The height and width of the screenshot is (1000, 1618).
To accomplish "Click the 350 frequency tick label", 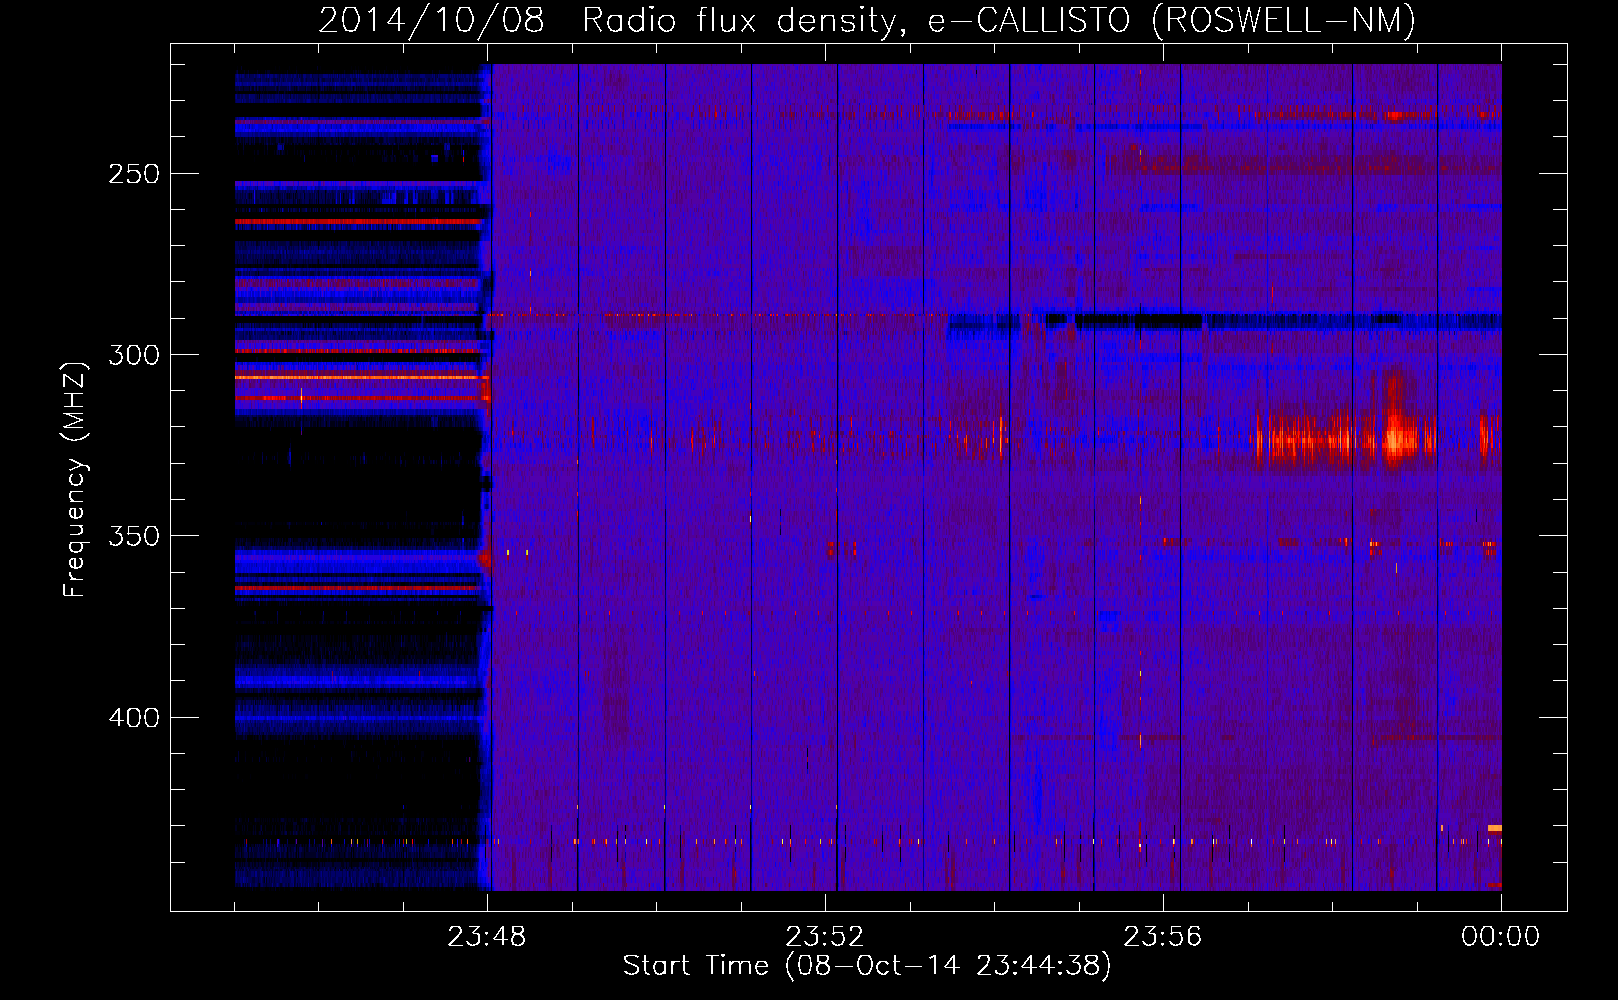I will [x=134, y=536].
